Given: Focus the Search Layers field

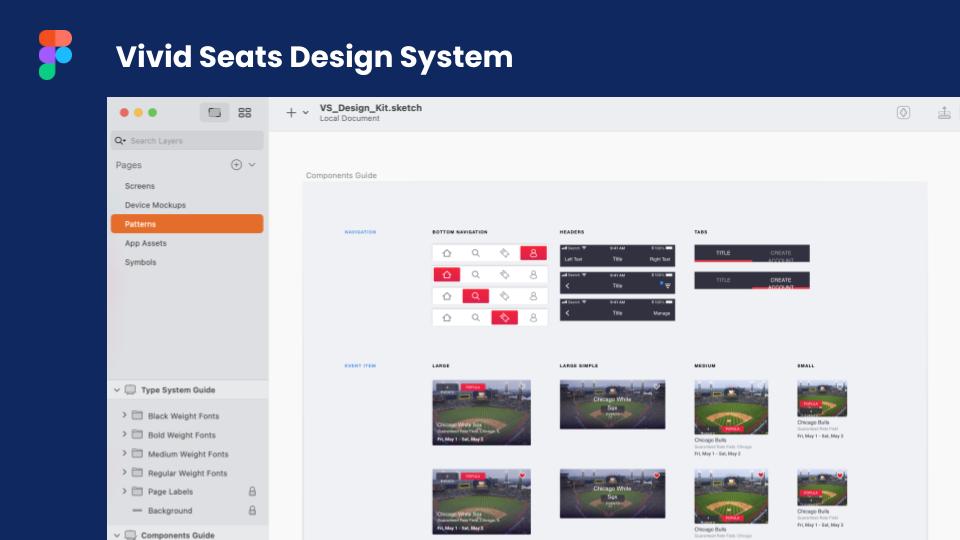Looking at the screenshot, I should [187, 141].
